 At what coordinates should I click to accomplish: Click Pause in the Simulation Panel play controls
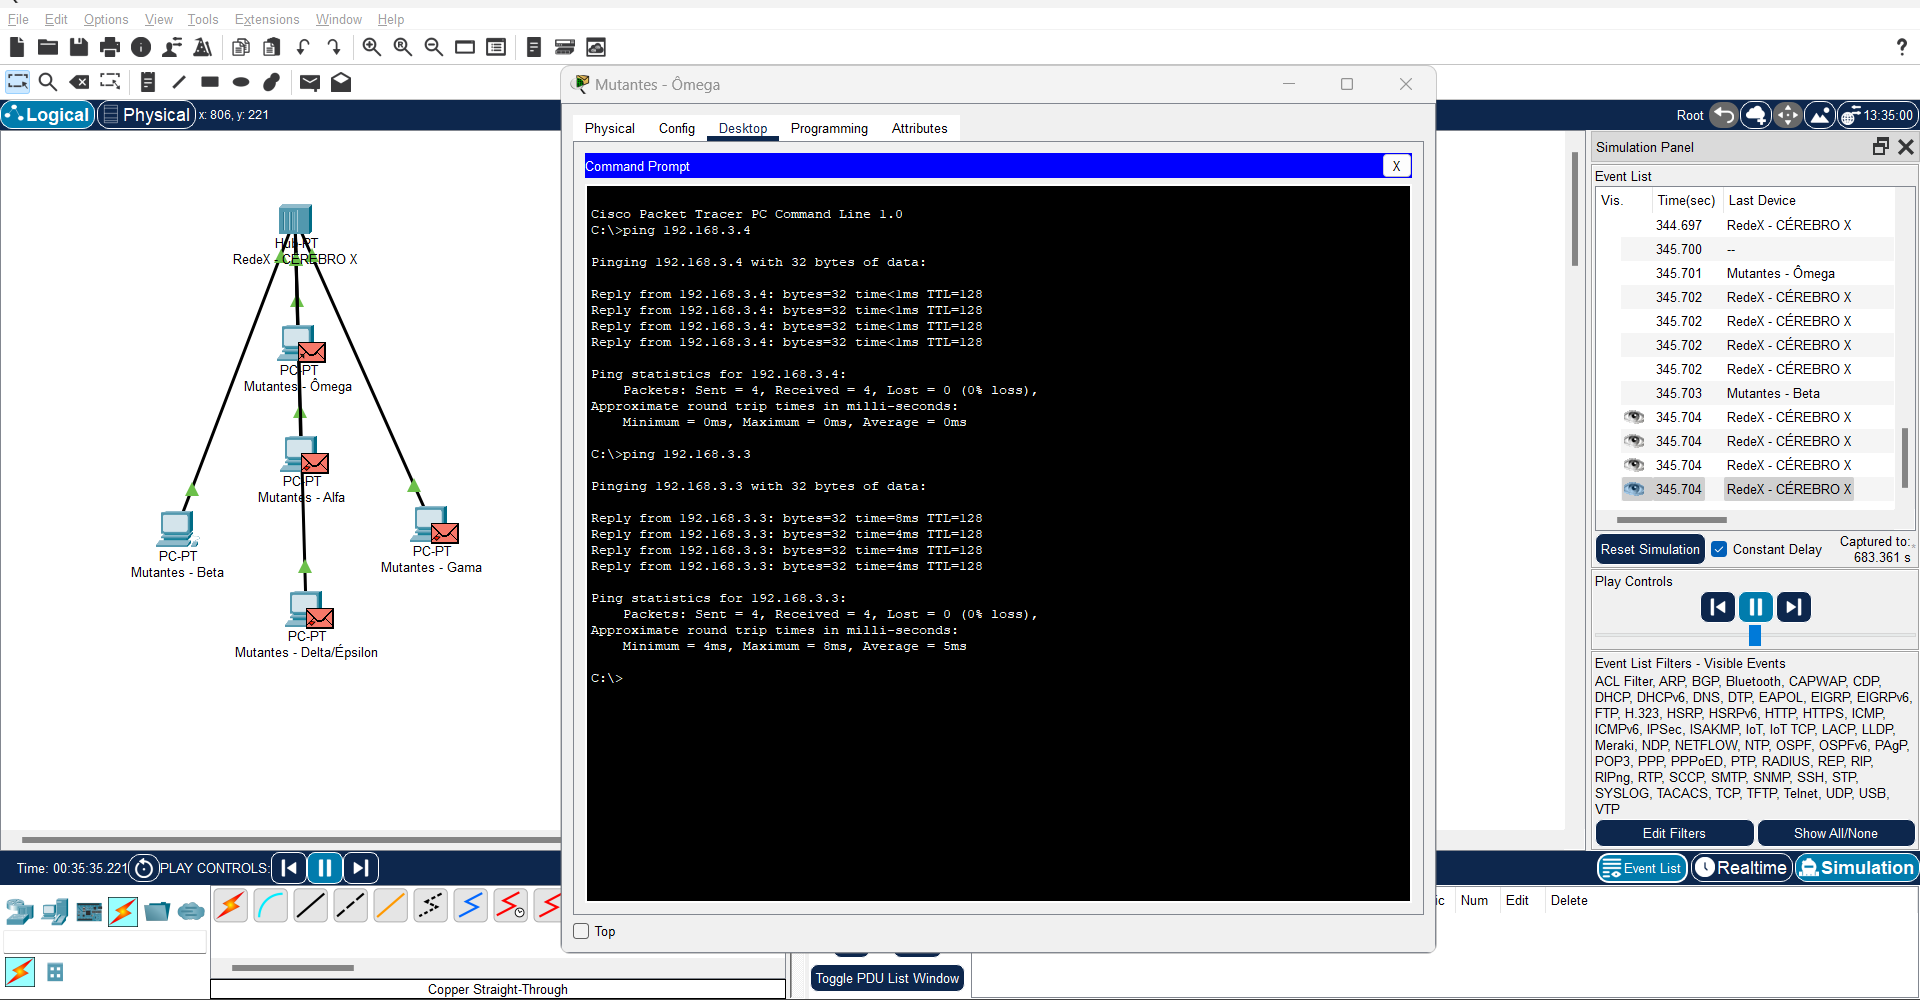click(x=1756, y=607)
